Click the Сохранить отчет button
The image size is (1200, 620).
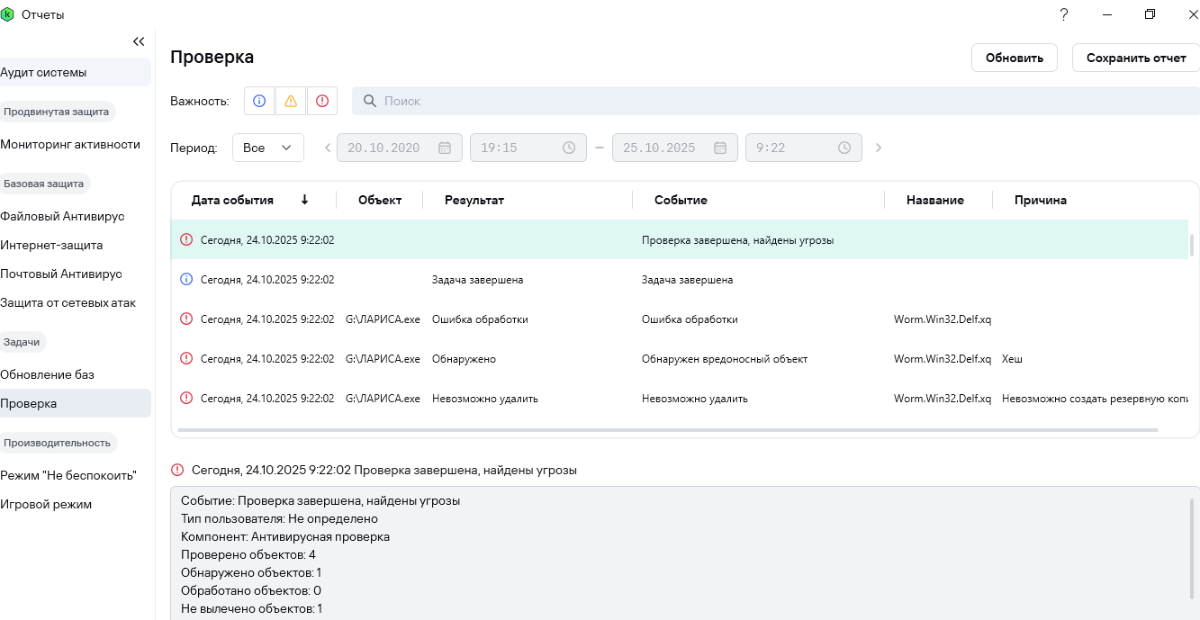pos(1135,58)
